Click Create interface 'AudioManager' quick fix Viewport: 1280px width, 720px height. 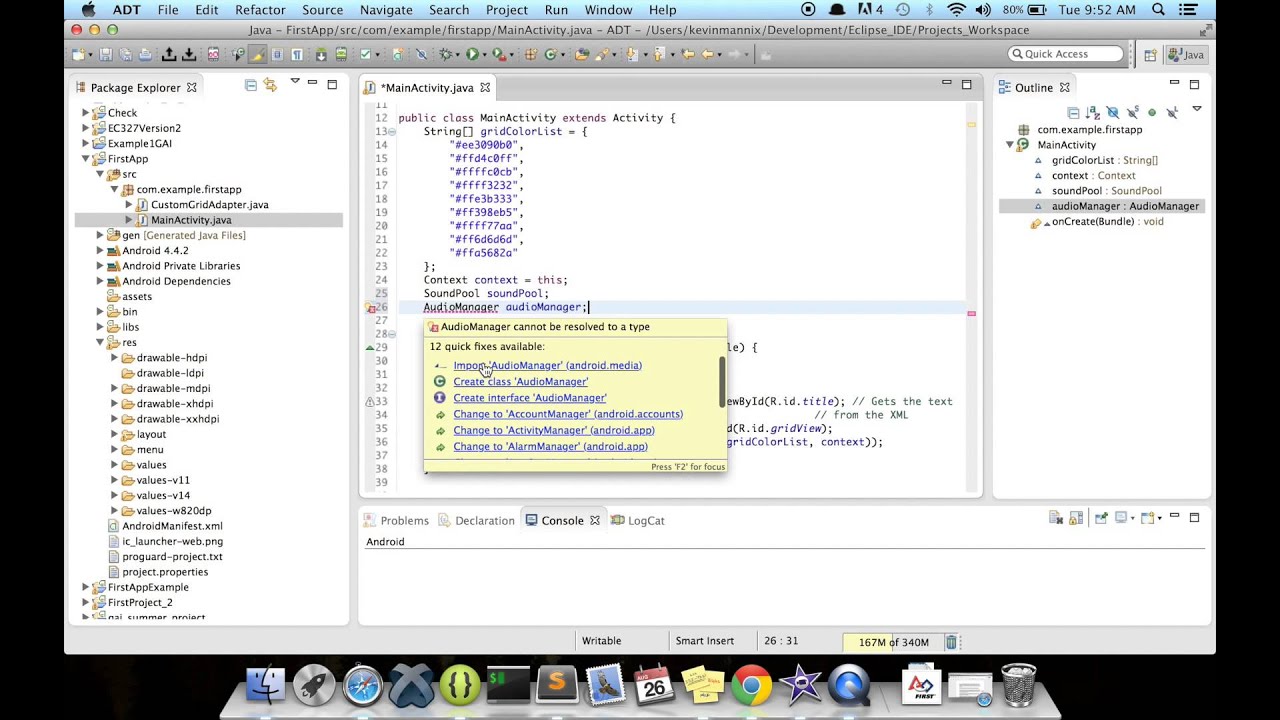529,397
